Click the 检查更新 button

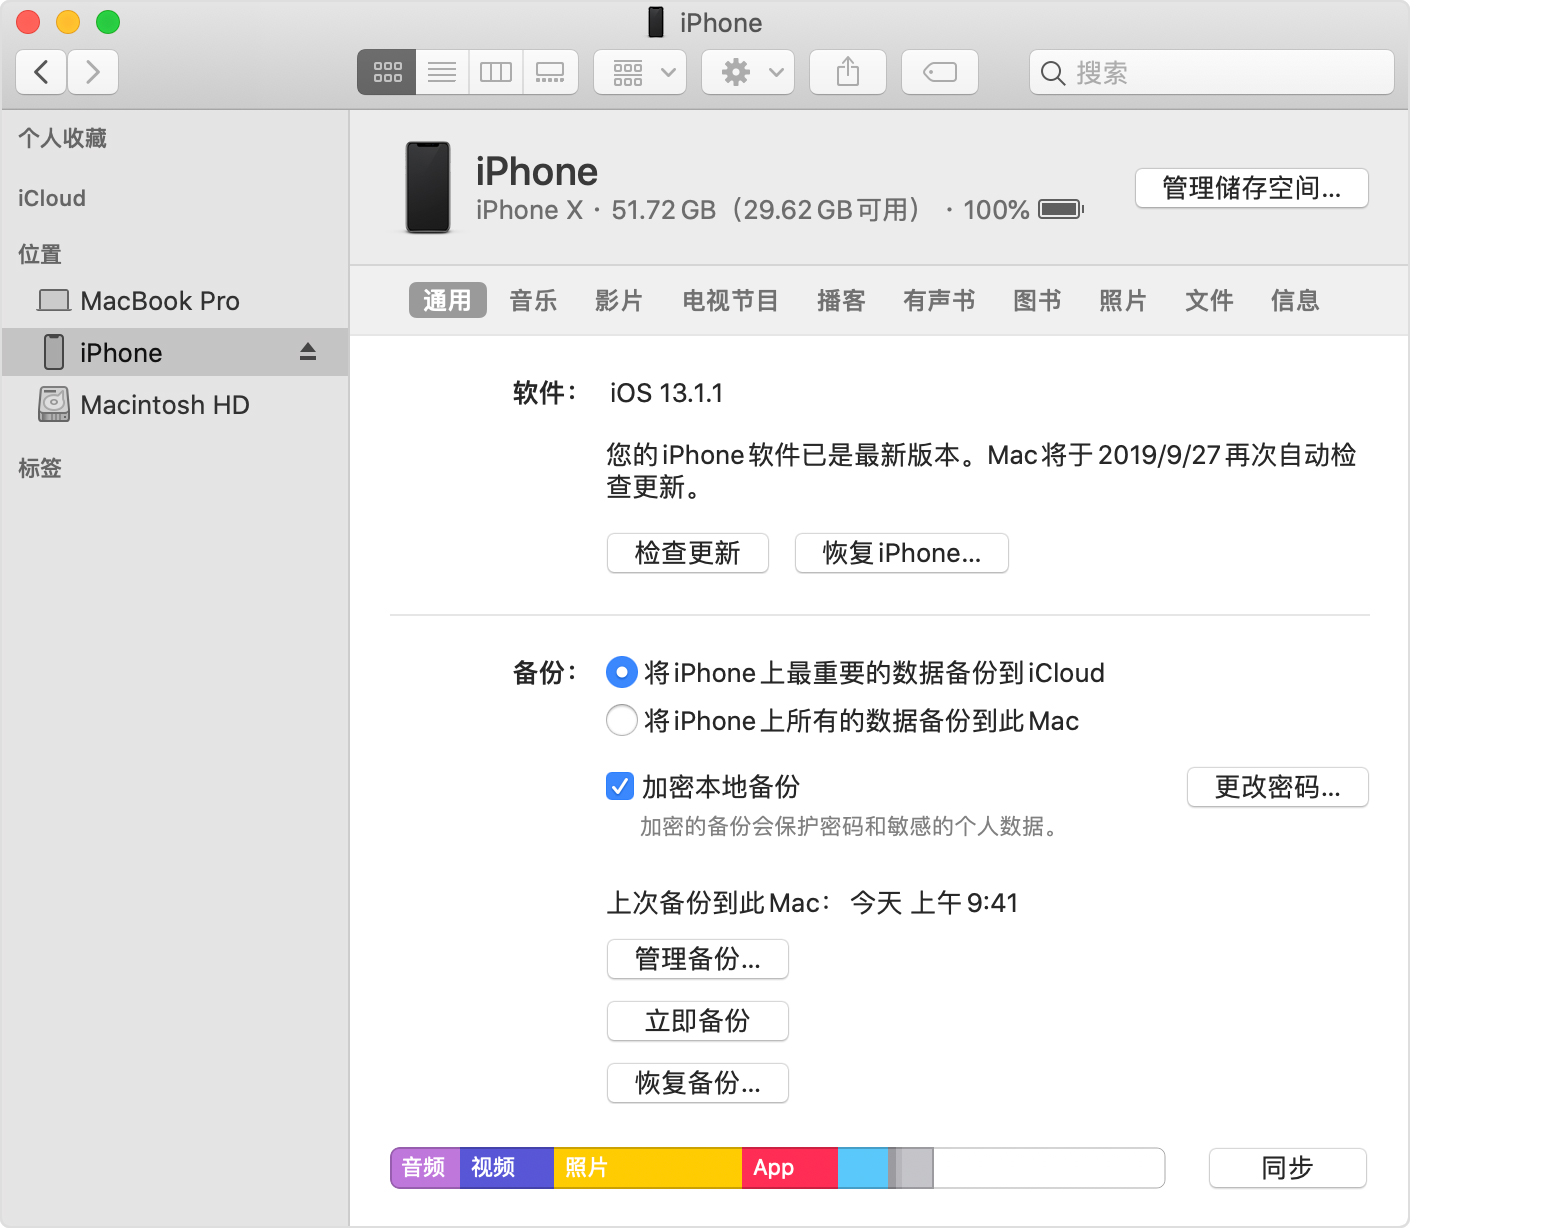[x=687, y=553]
